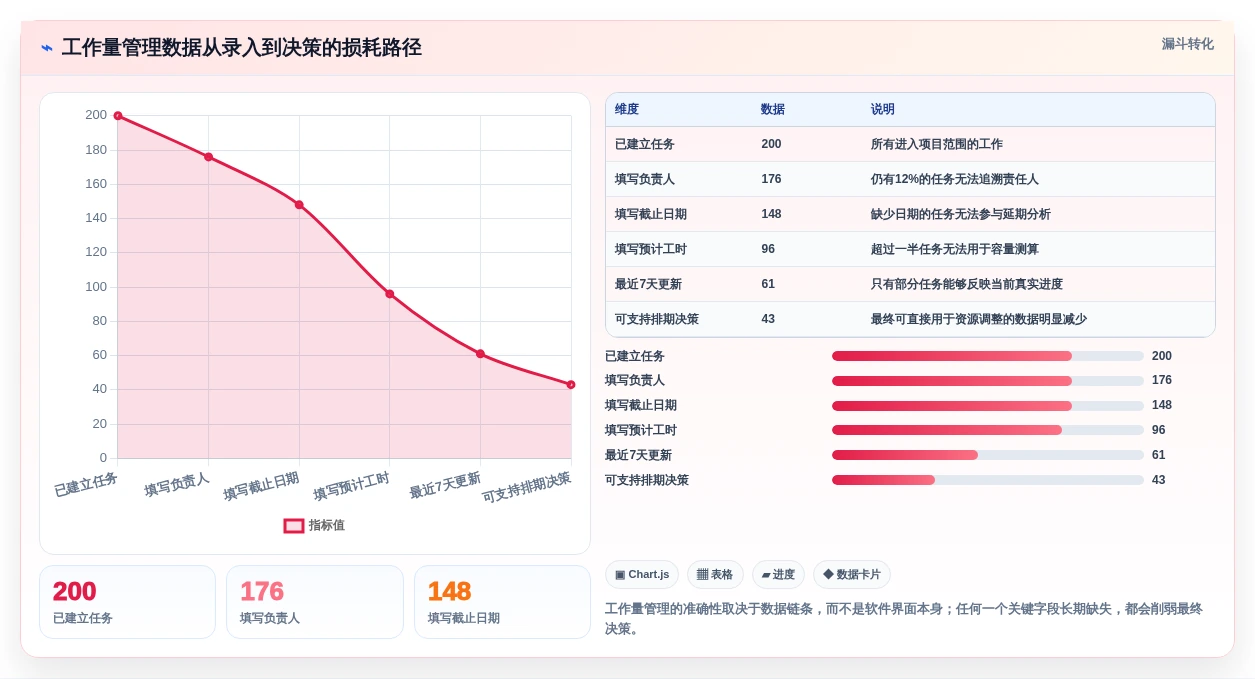Click the 漏斗转化 label in header

[x=1187, y=44]
